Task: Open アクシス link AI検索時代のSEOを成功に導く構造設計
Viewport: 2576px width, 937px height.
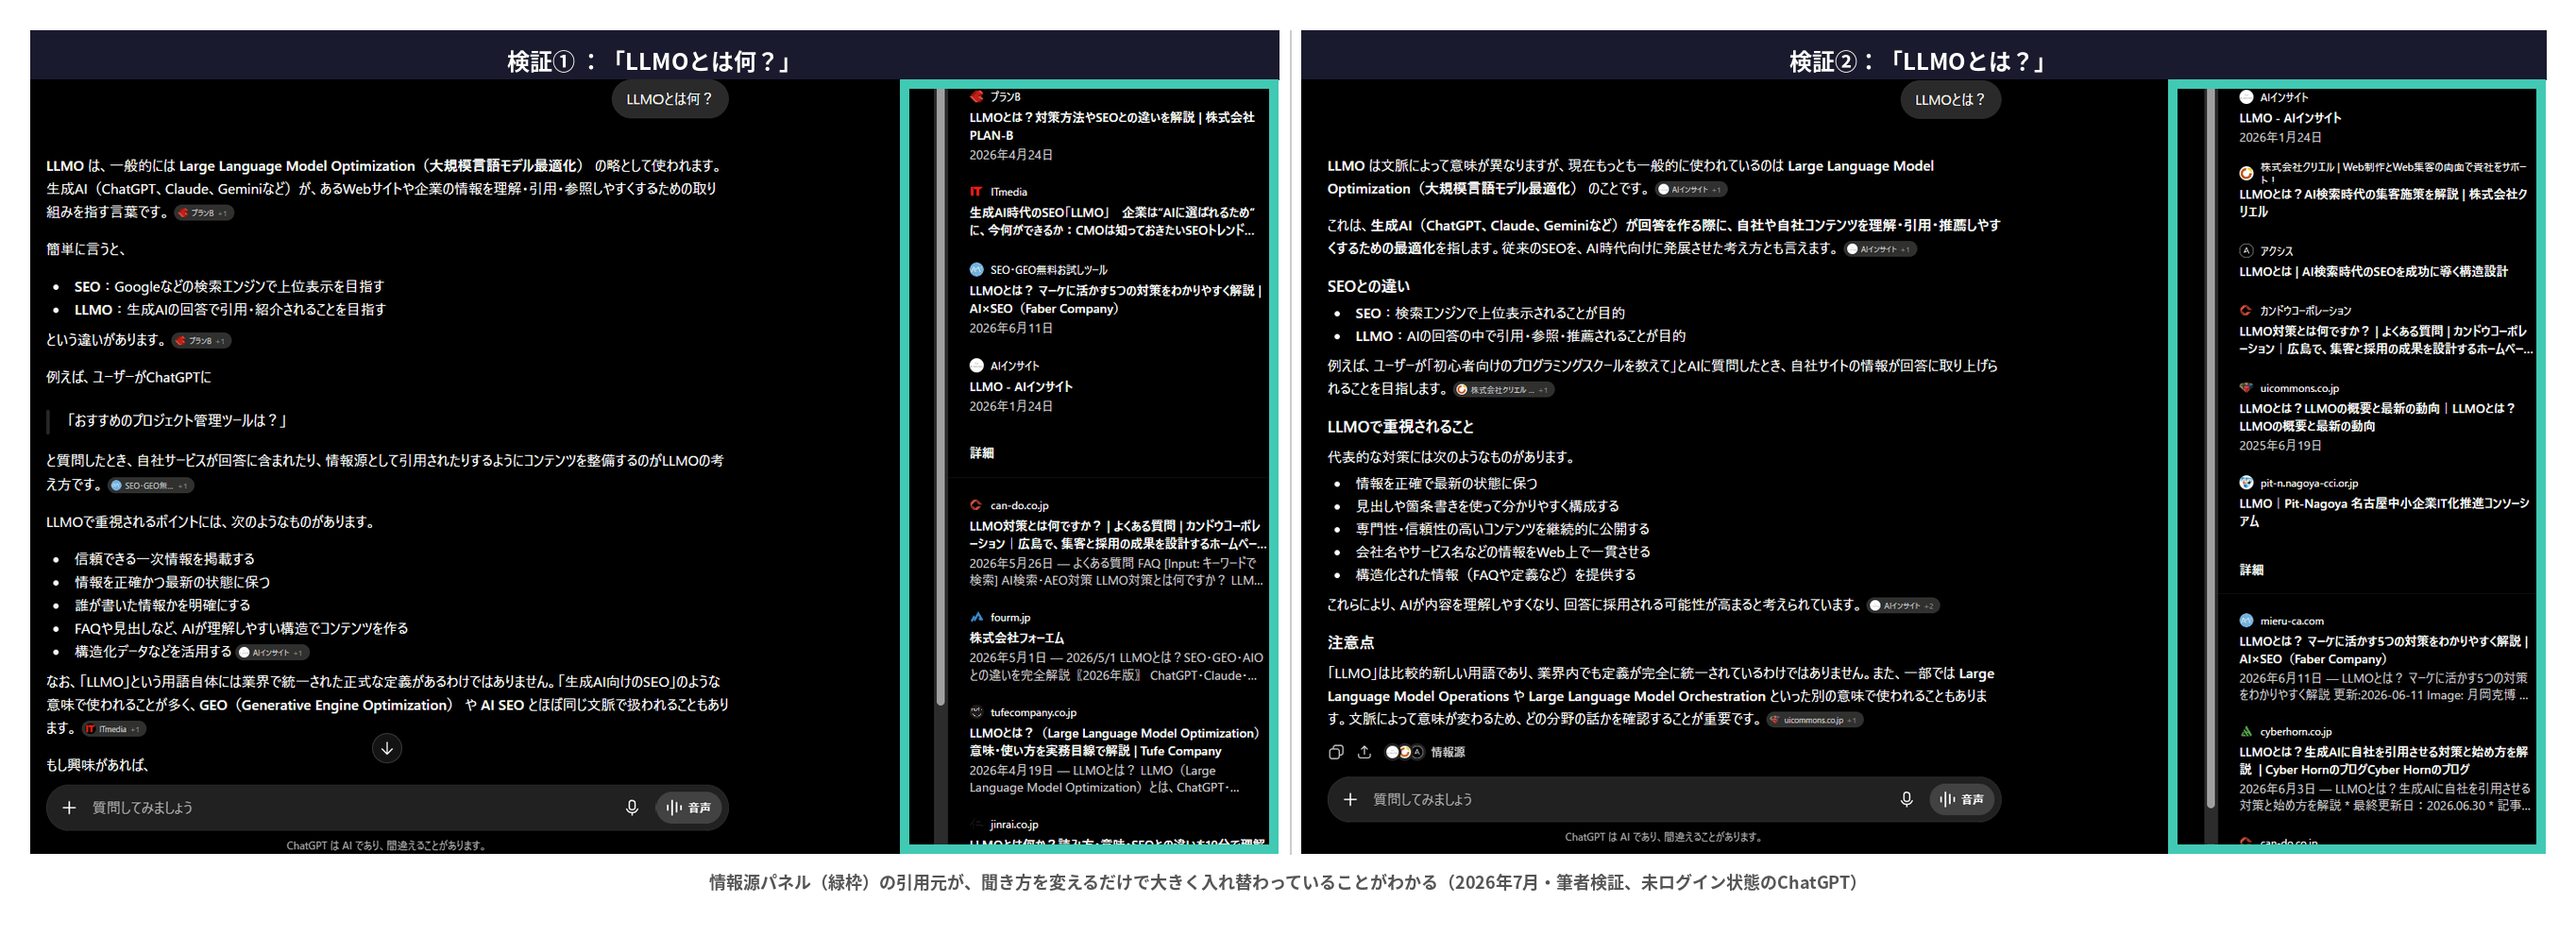Action: pyautogui.click(x=2373, y=272)
